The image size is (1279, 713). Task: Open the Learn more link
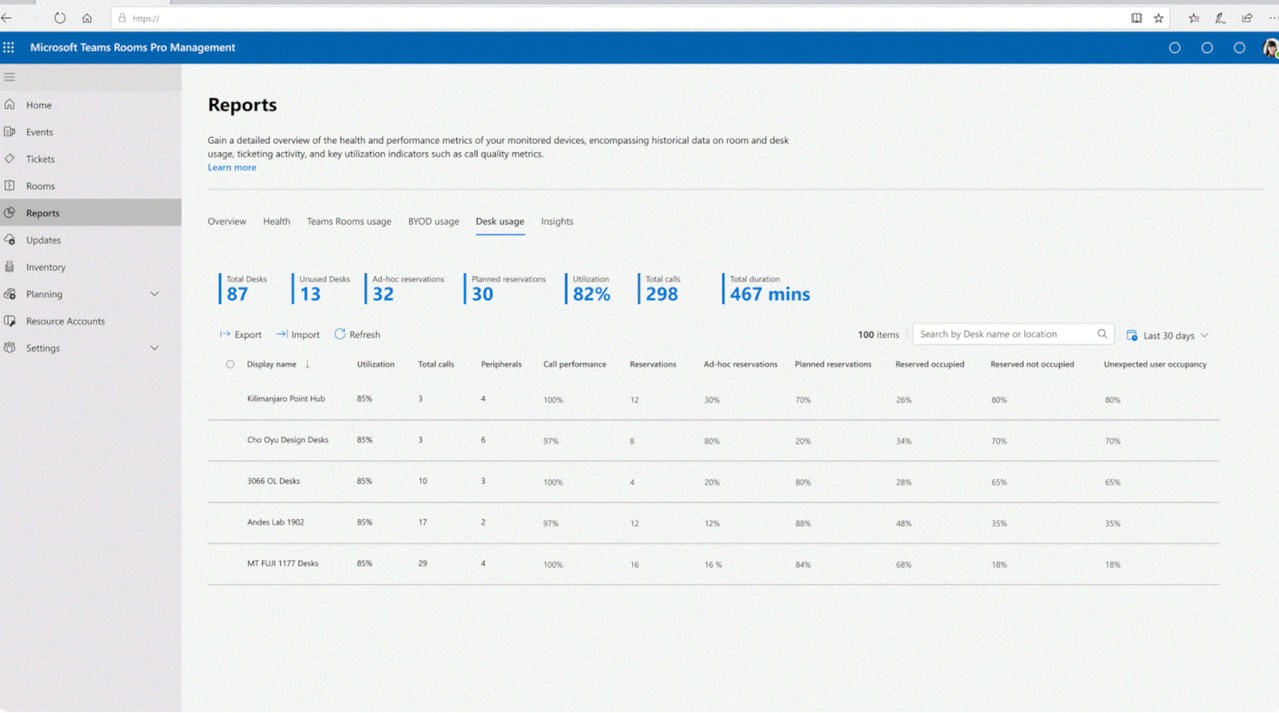click(x=232, y=167)
